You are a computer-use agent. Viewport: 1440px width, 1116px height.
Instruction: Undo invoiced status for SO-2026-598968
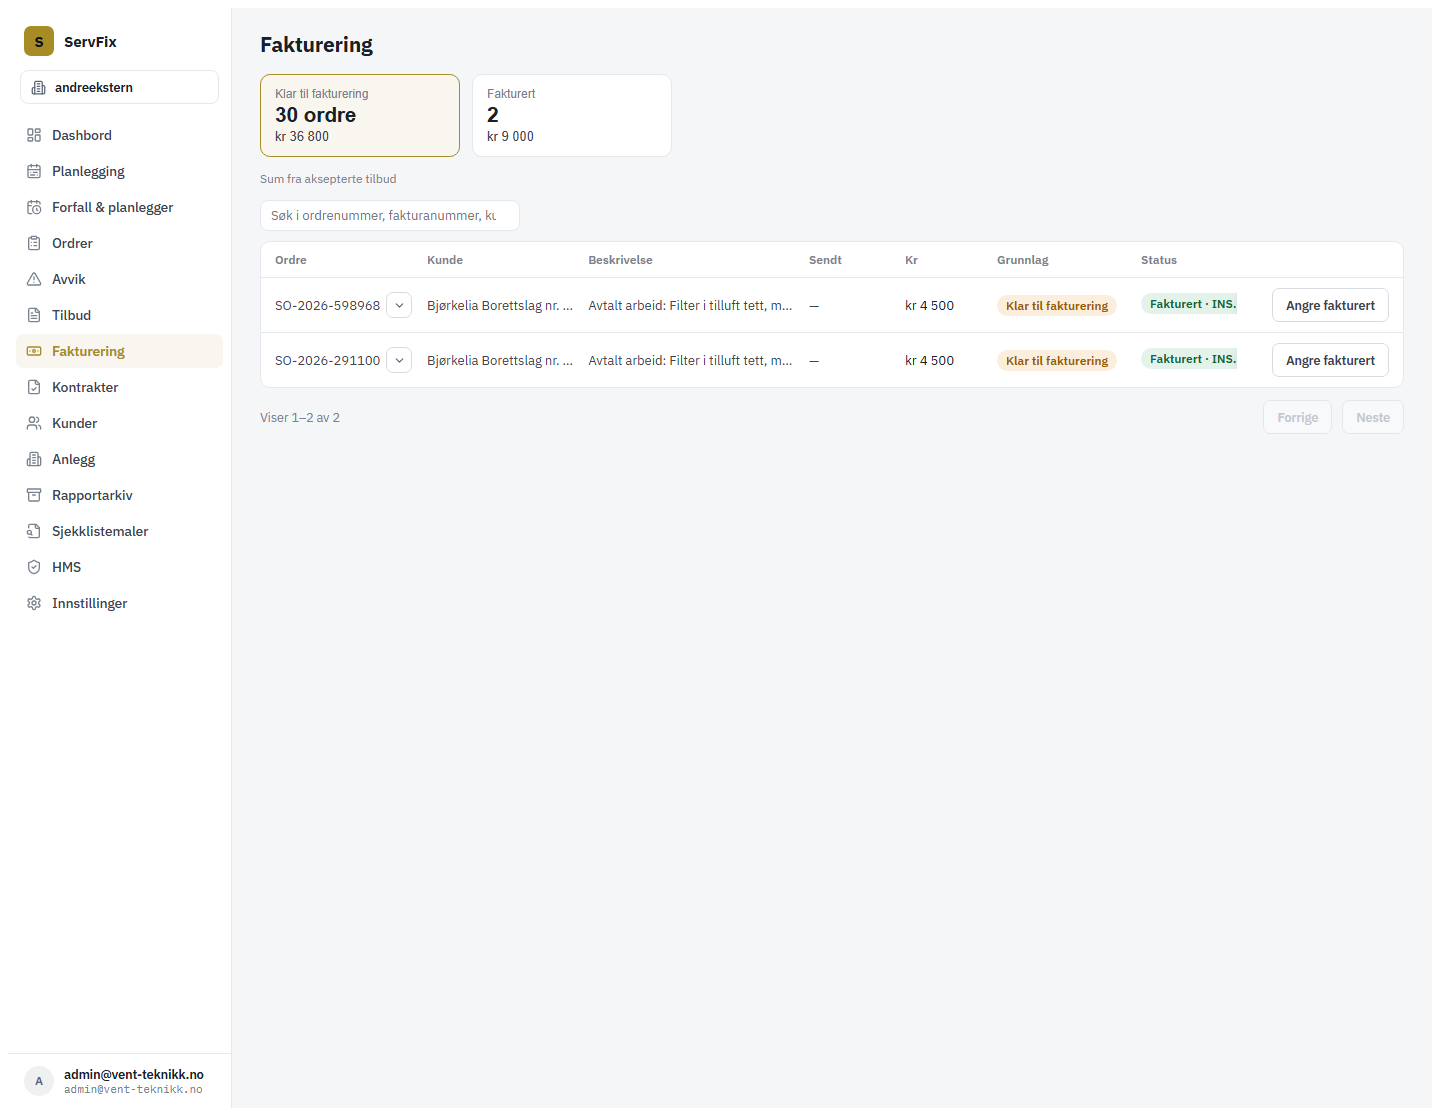point(1330,305)
